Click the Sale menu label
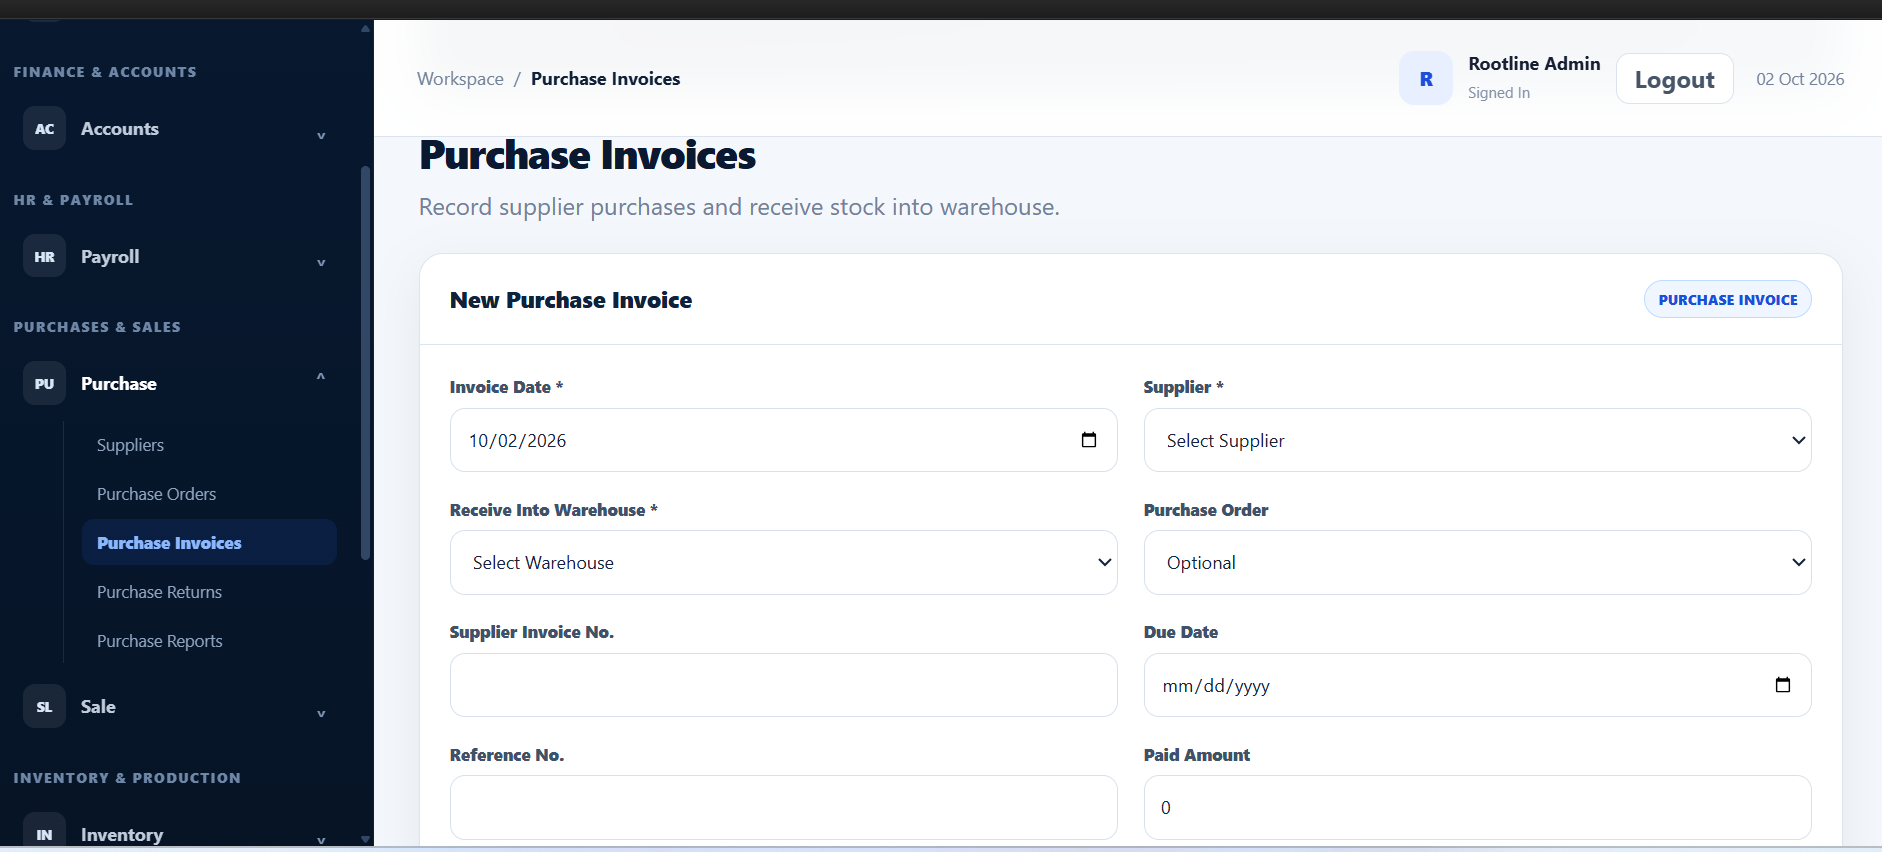Viewport: 1882px width, 852px height. [x=98, y=707]
